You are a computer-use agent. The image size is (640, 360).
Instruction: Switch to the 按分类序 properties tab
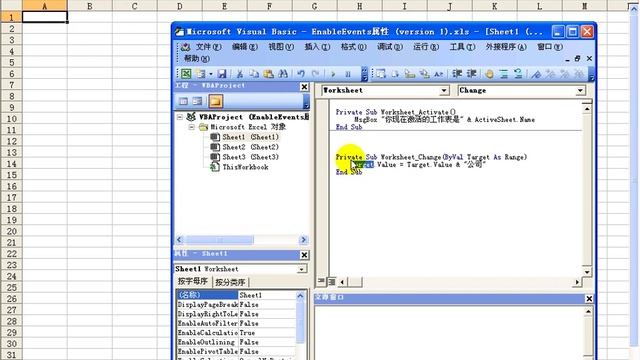pyautogui.click(x=230, y=282)
